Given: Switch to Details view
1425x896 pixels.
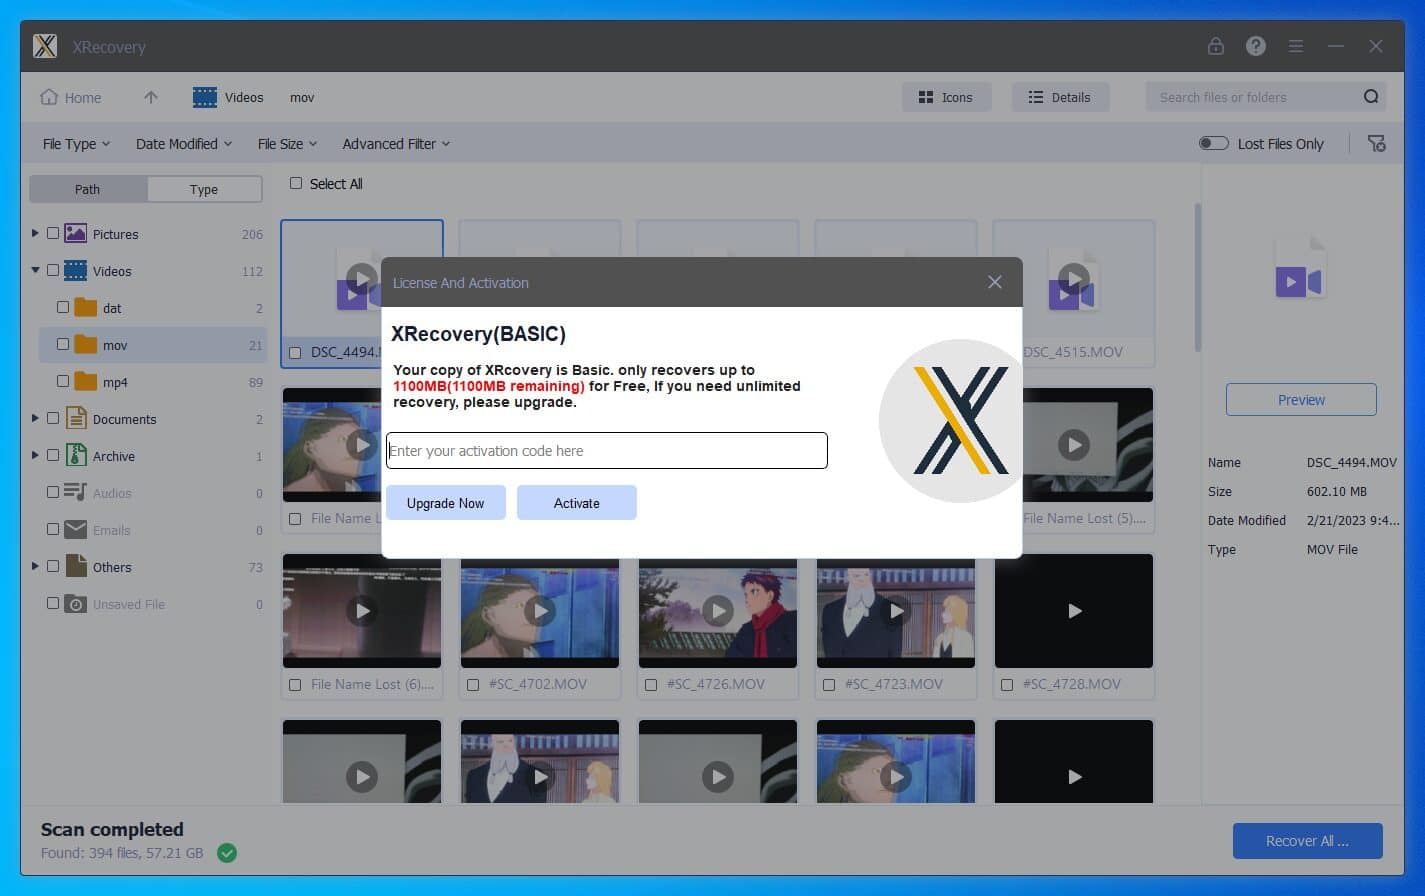Looking at the screenshot, I should pos(1060,97).
